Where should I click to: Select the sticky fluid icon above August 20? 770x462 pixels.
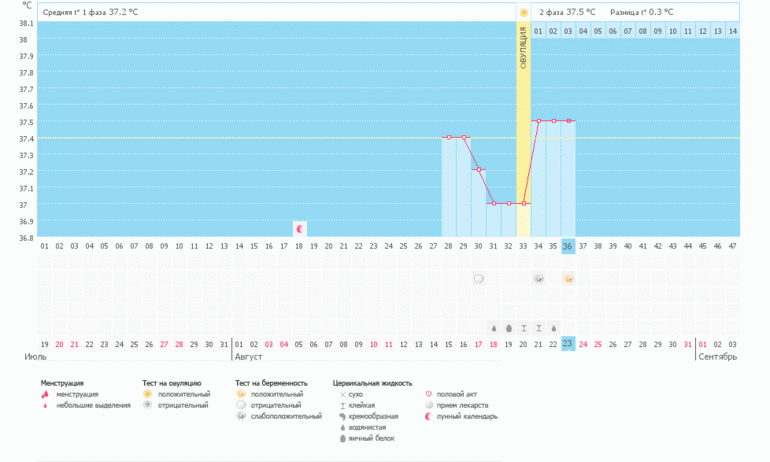[523, 327]
